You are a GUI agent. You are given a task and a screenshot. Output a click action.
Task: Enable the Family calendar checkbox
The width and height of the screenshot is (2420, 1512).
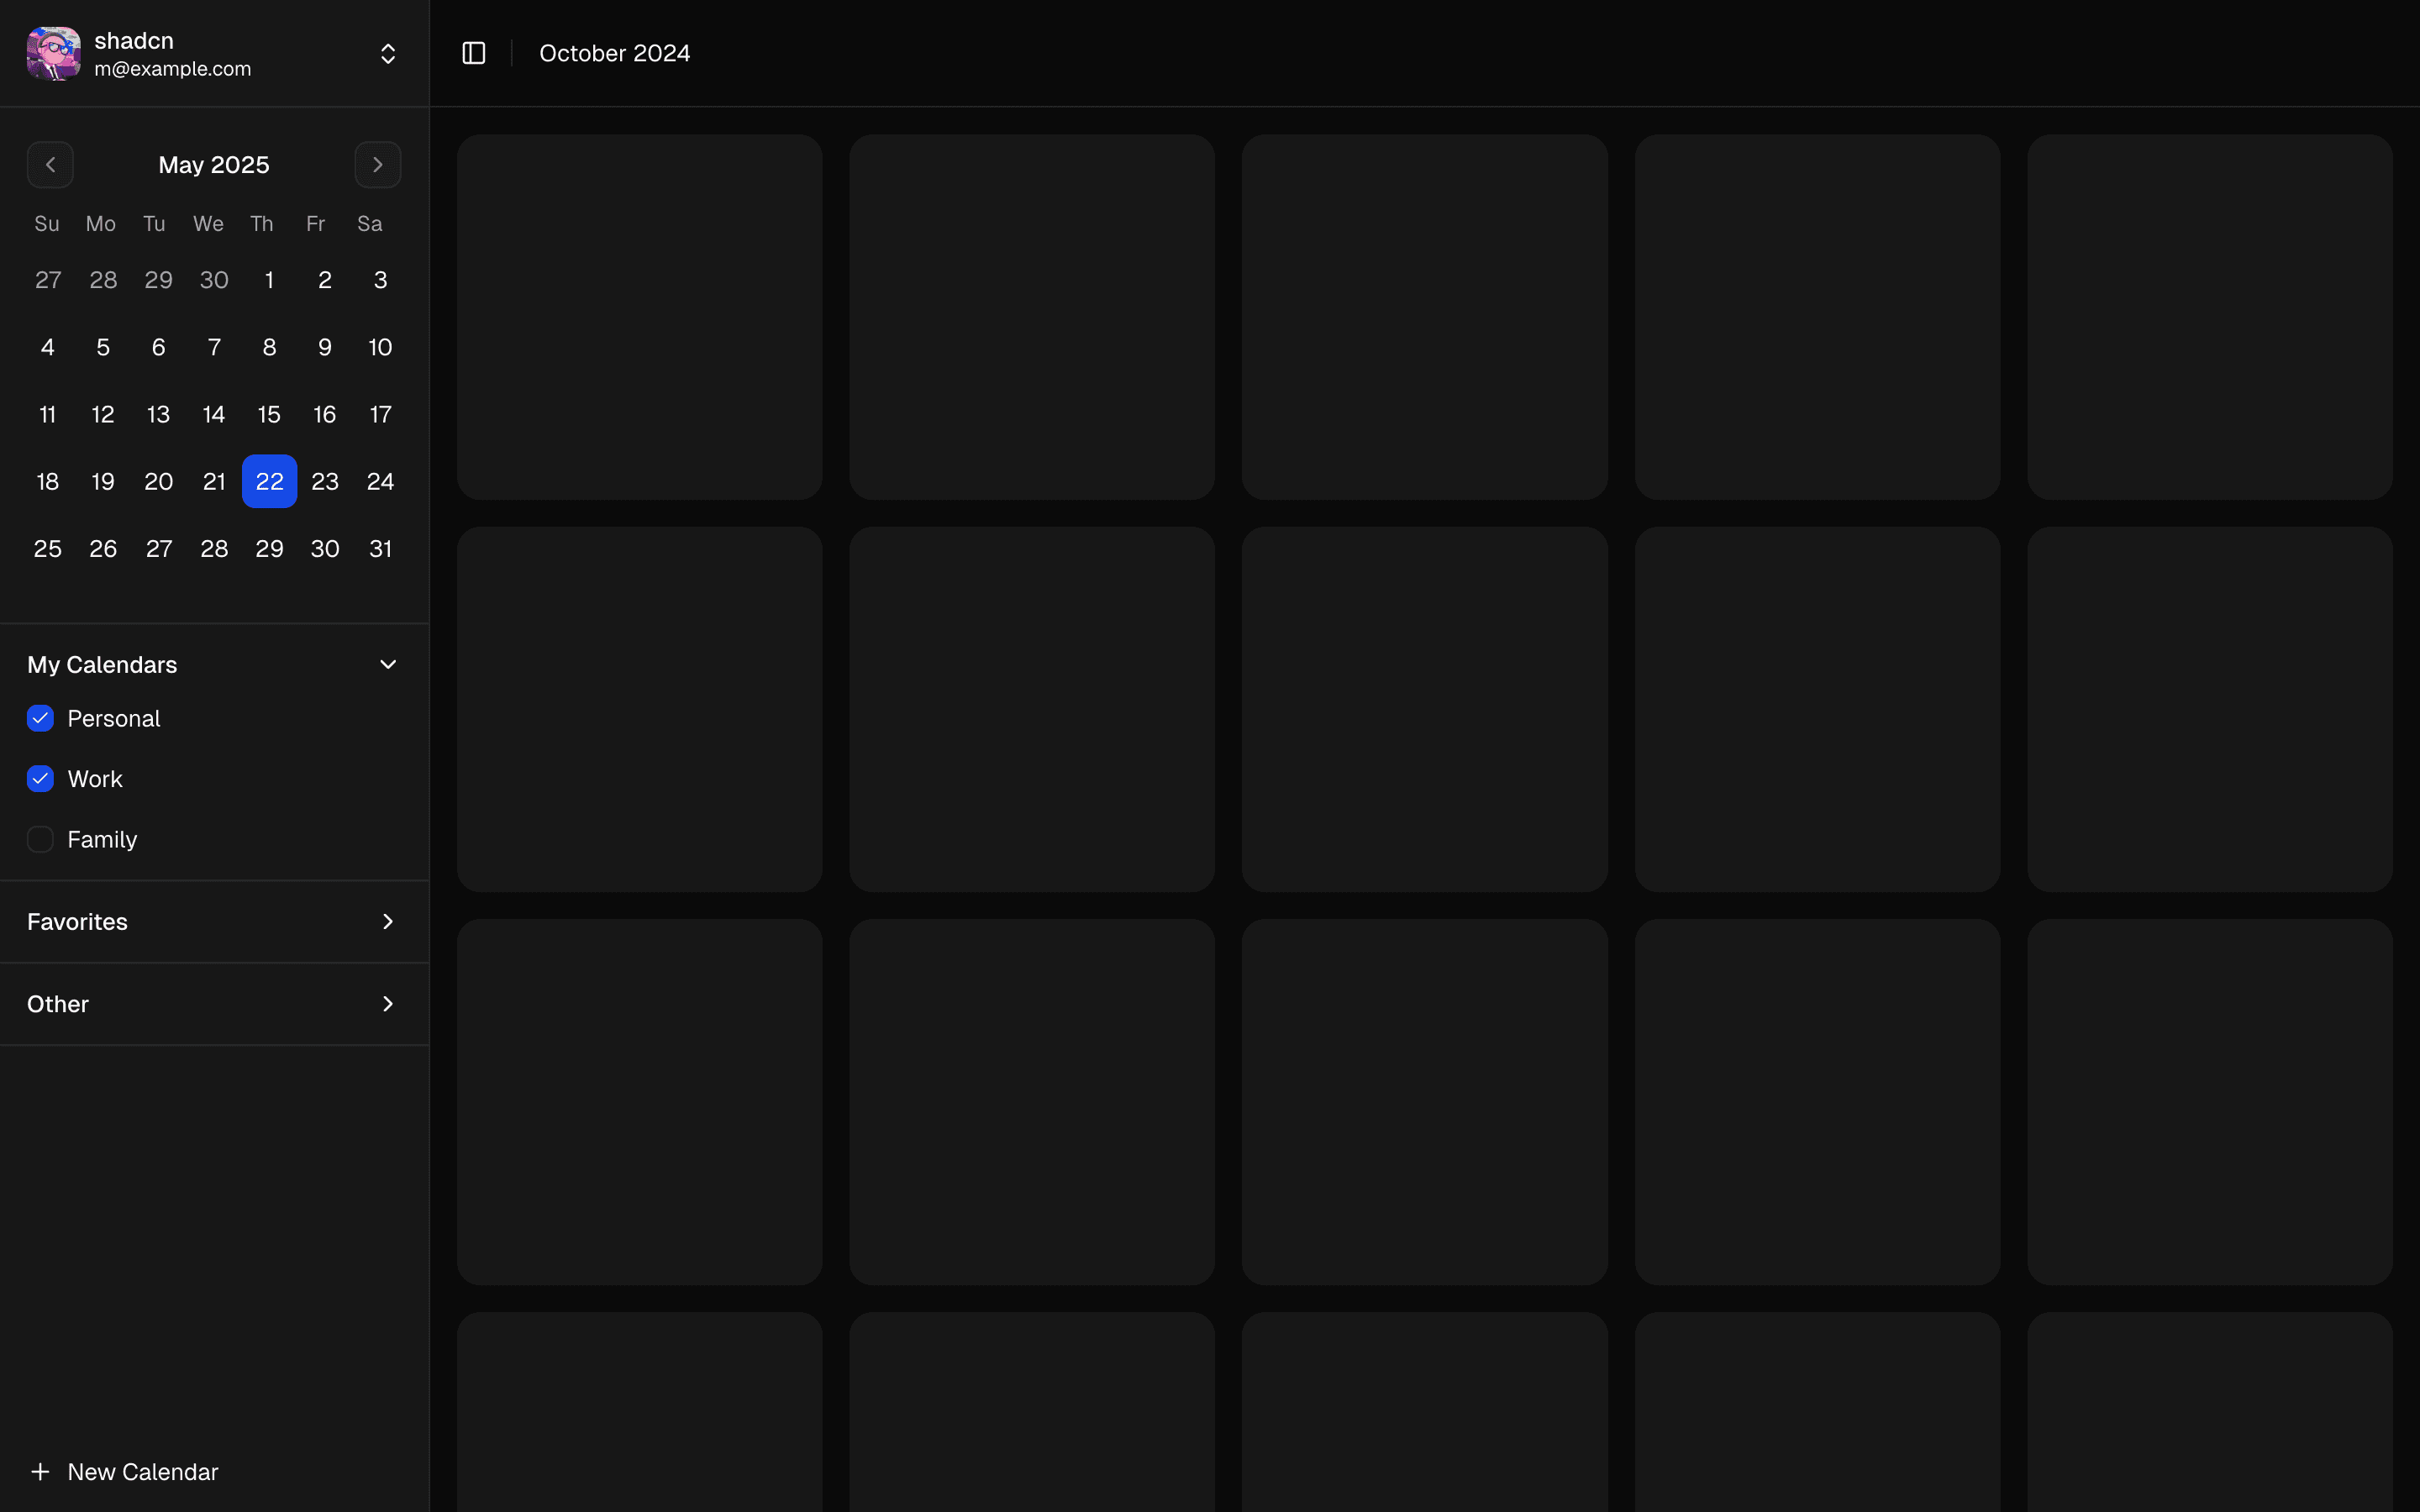(x=40, y=840)
